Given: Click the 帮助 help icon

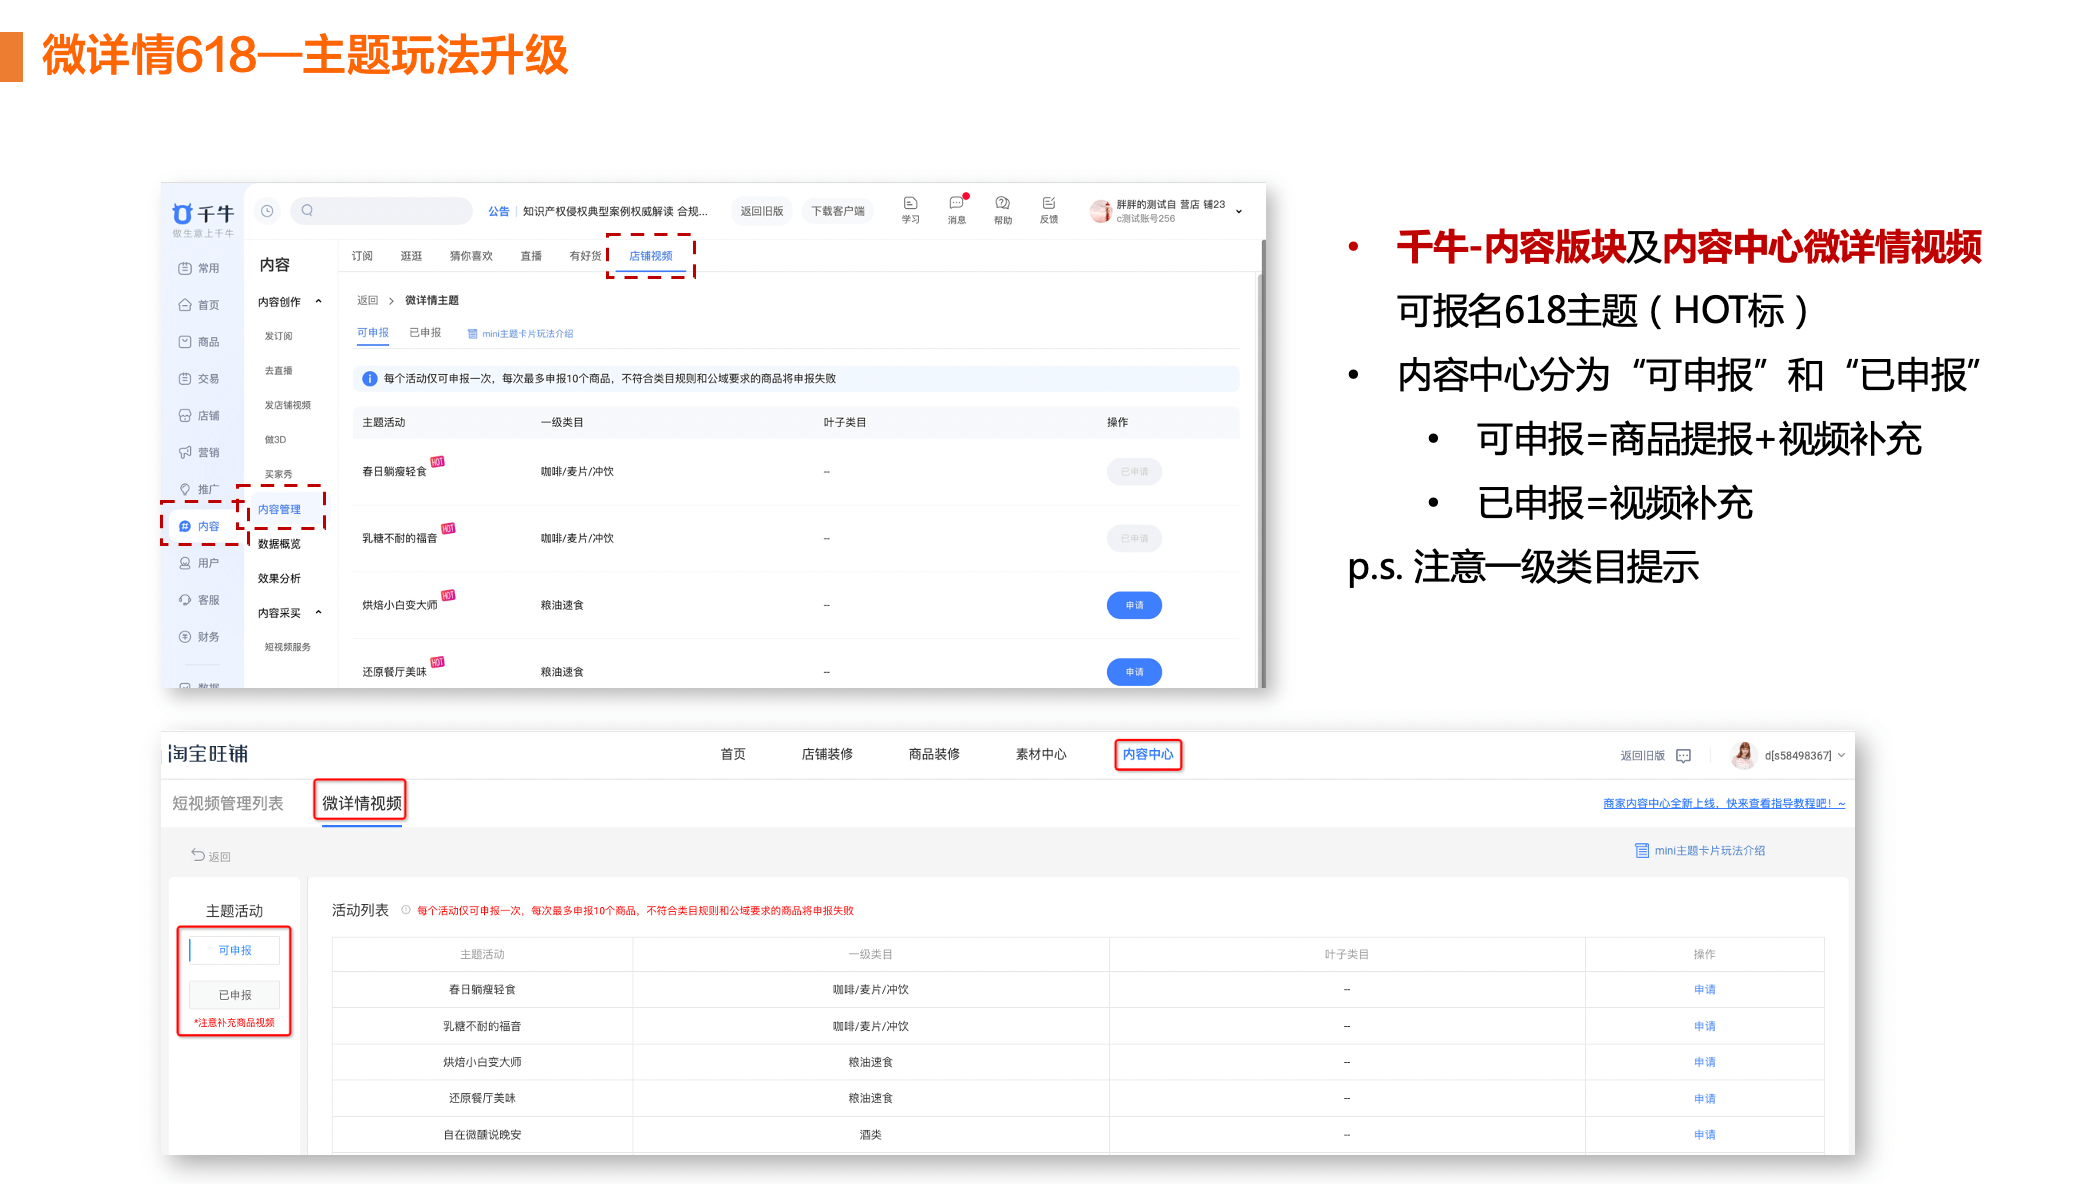Looking at the screenshot, I should coord(1002,204).
